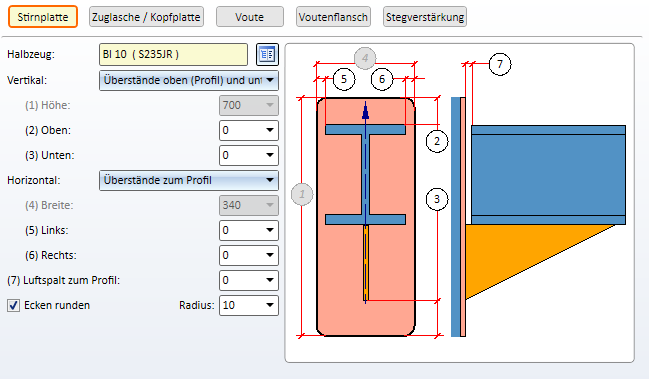Click circled marker 6 in the diagram
The image size is (649, 379).
point(382,79)
